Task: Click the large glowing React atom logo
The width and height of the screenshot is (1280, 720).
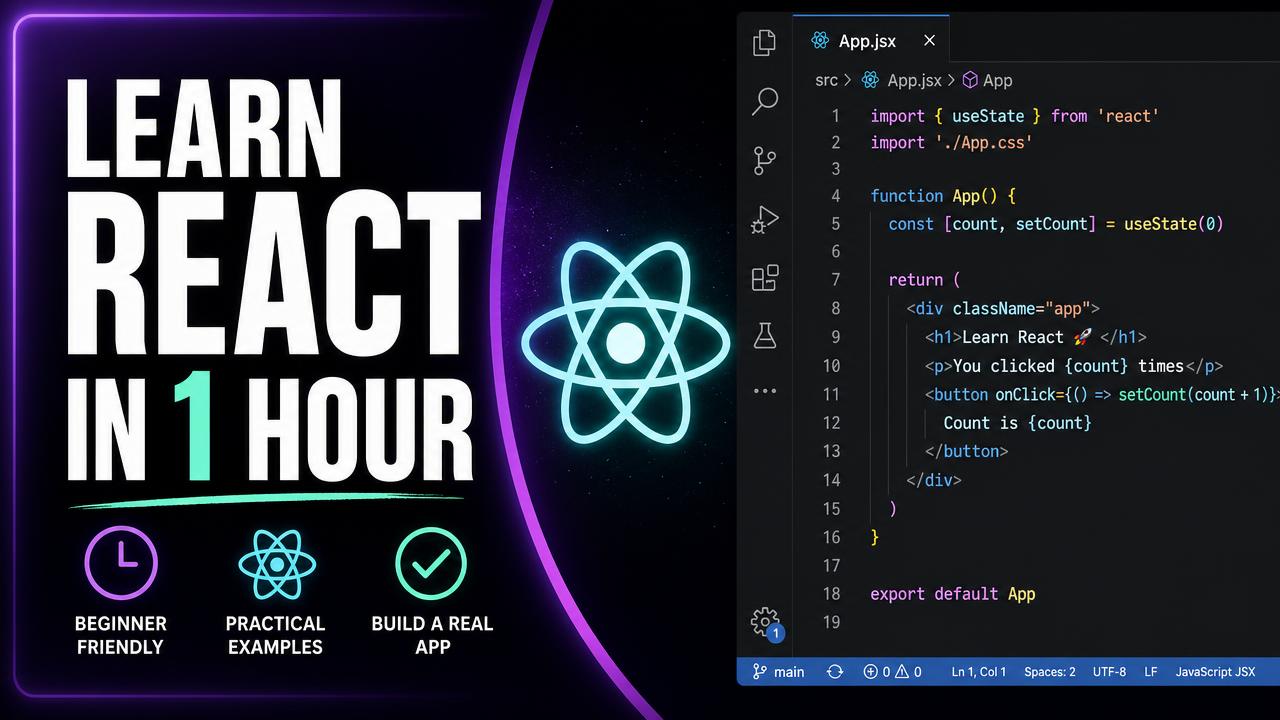Action: click(x=626, y=343)
